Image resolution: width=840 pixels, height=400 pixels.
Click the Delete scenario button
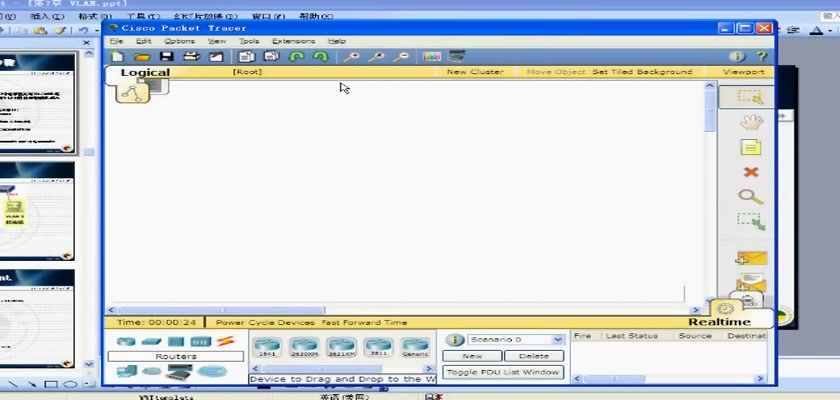point(534,356)
